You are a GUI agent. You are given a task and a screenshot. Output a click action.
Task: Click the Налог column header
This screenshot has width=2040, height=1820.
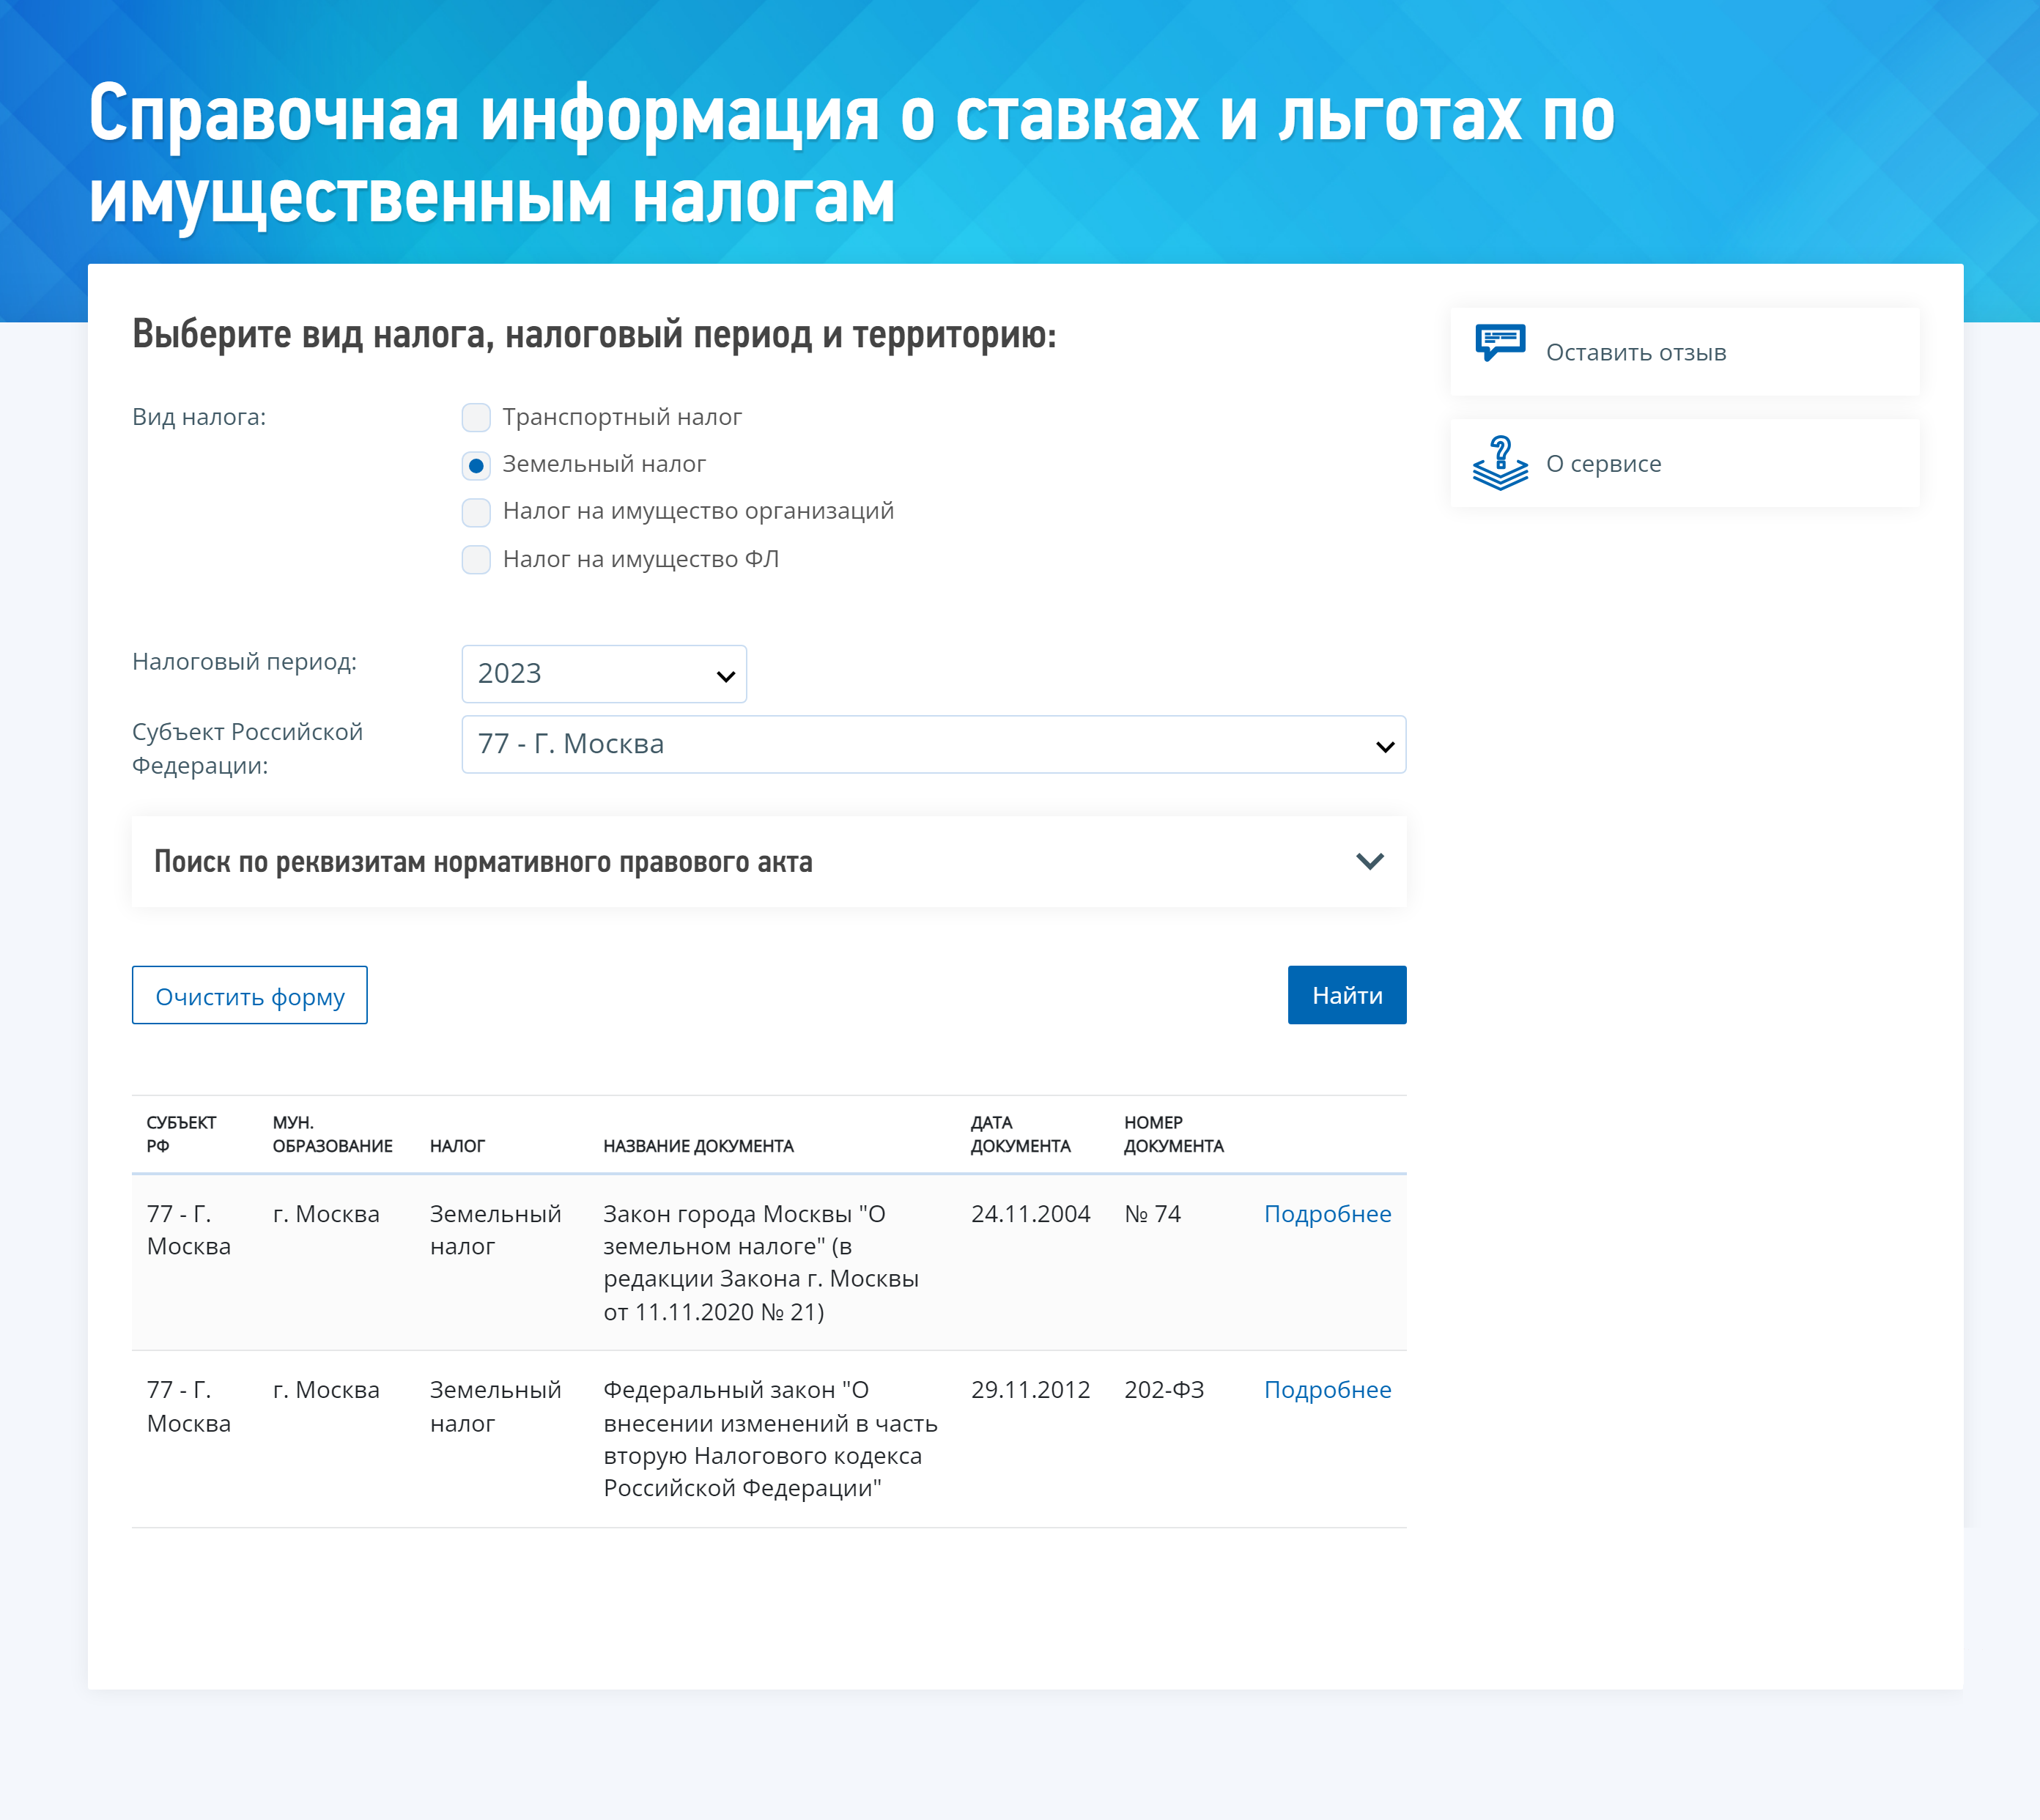point(457,1146)
